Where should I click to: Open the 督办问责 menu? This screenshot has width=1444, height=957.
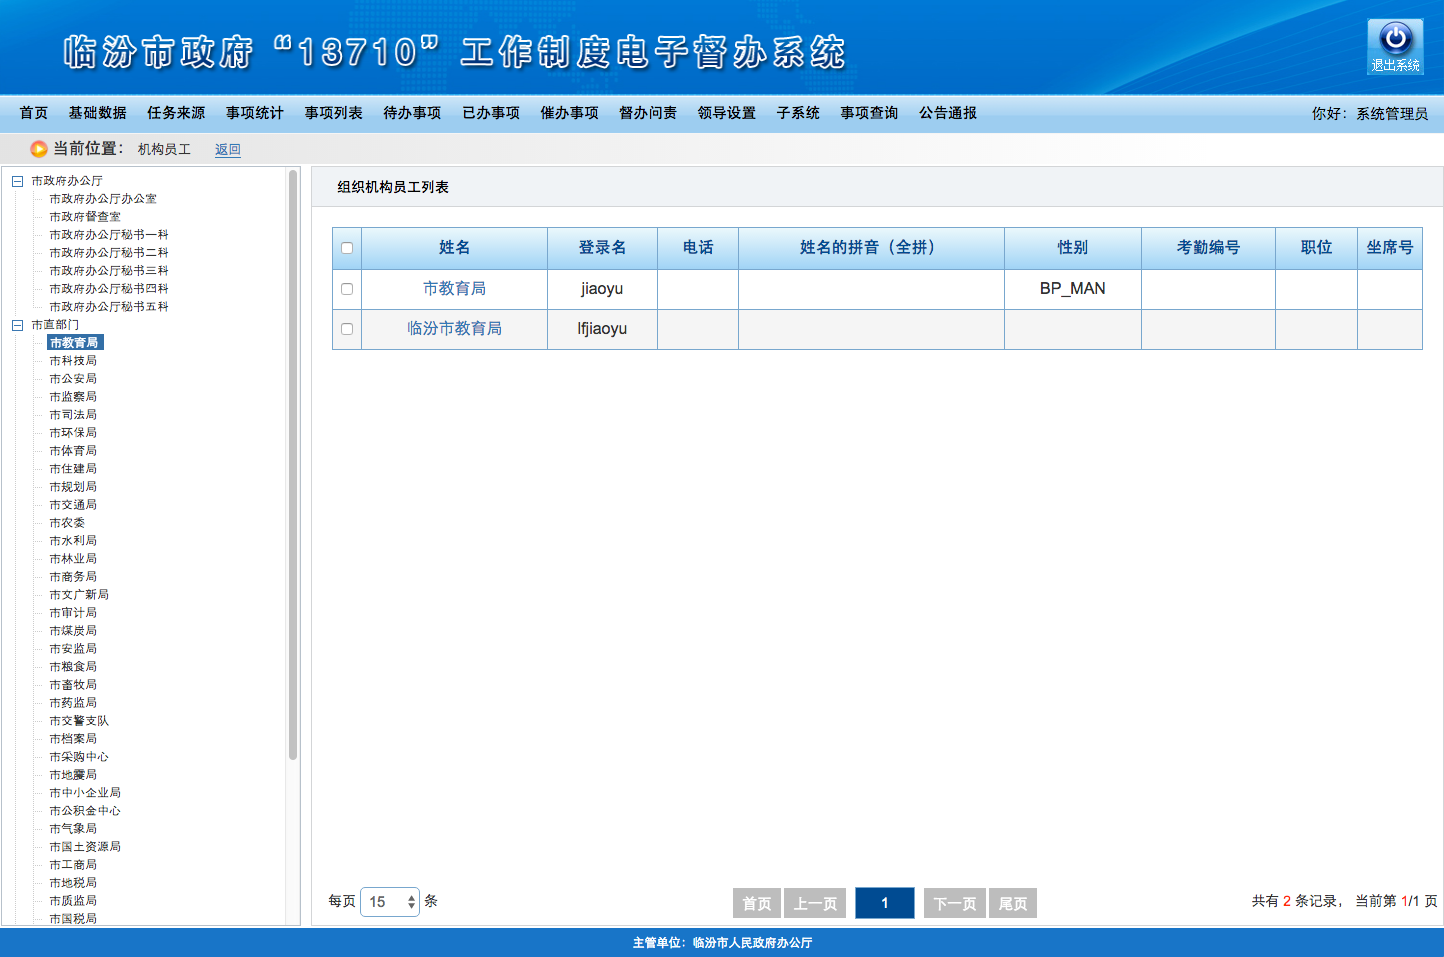[647, 113]
